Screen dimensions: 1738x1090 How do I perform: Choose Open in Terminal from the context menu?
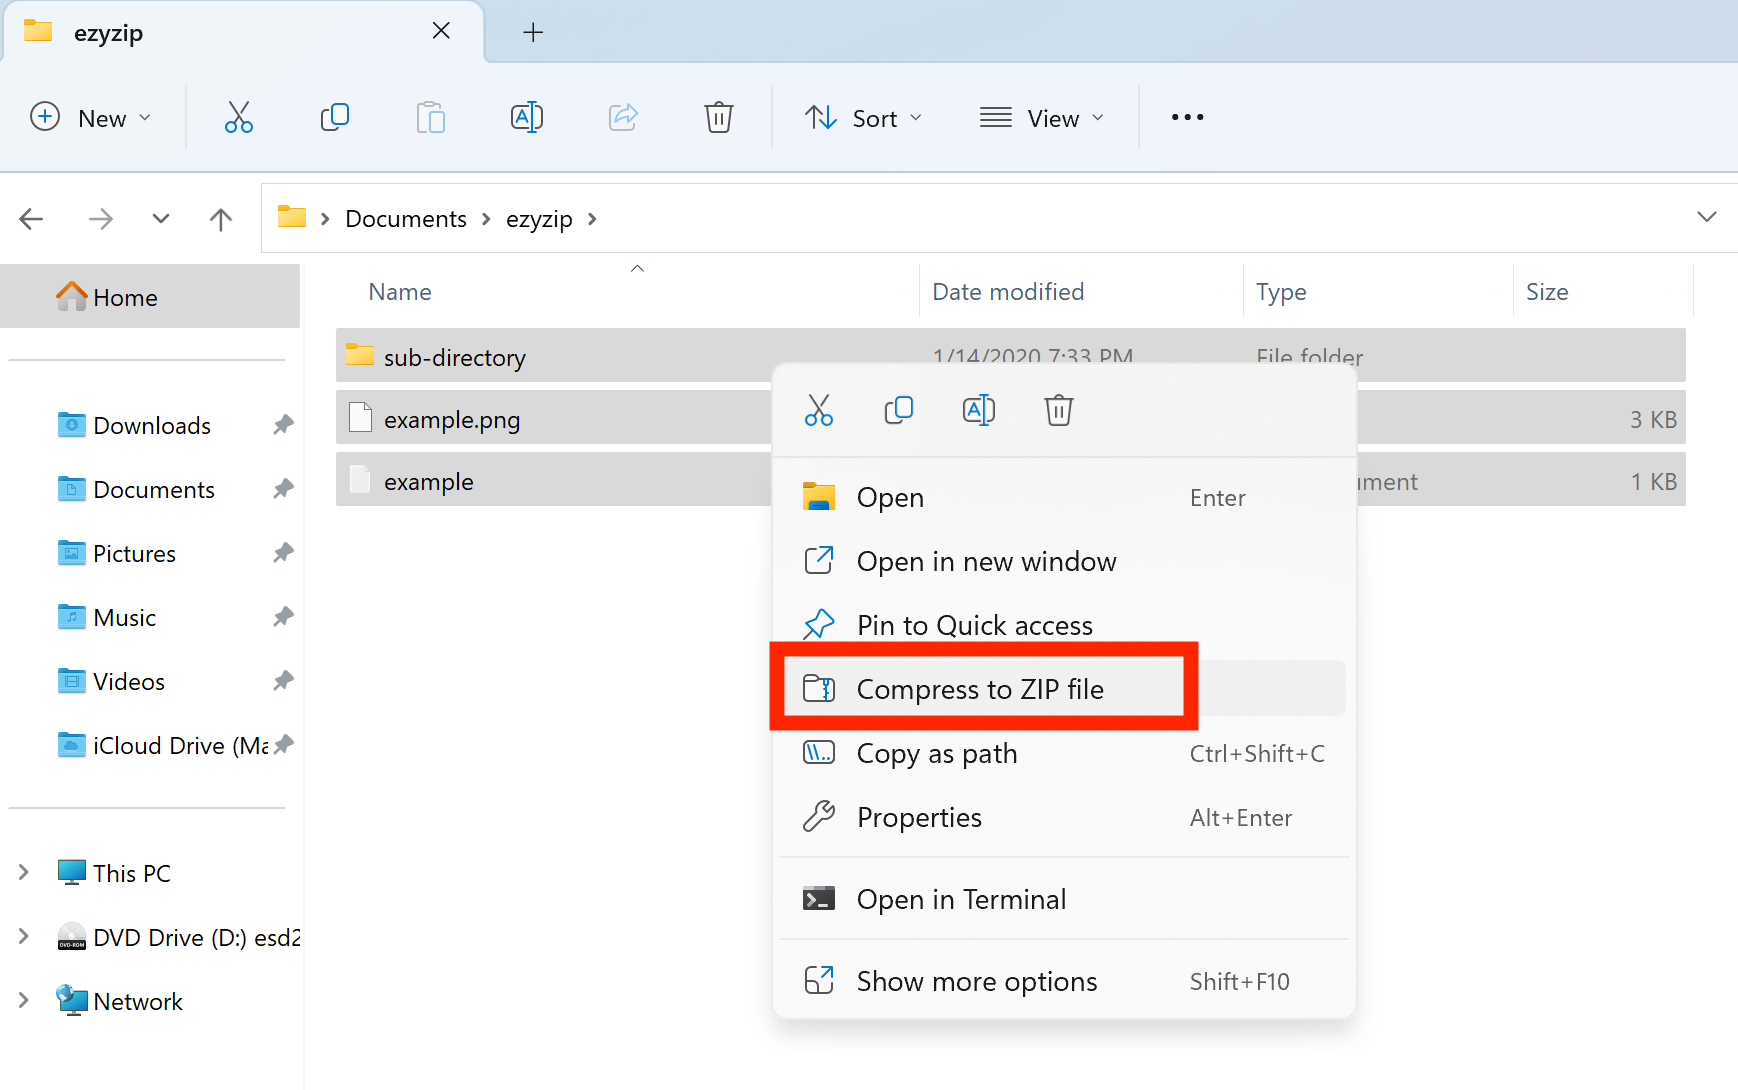pos(961,898)
